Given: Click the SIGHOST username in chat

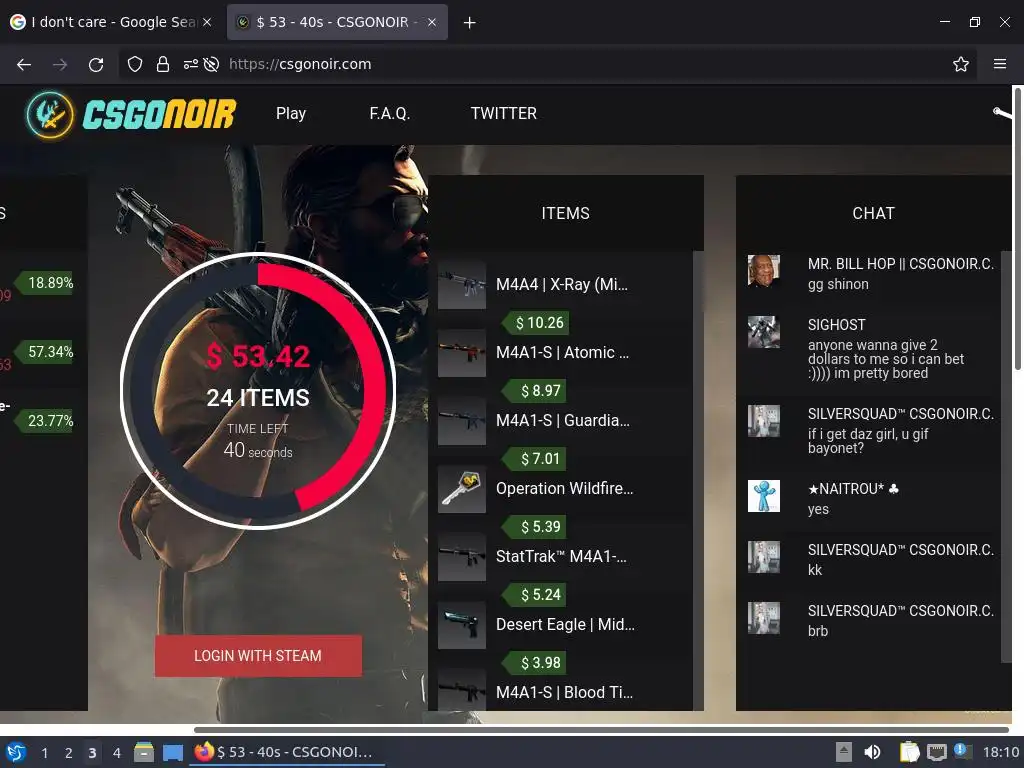Looking at the screenshot, I should click(x=837, y=325).
